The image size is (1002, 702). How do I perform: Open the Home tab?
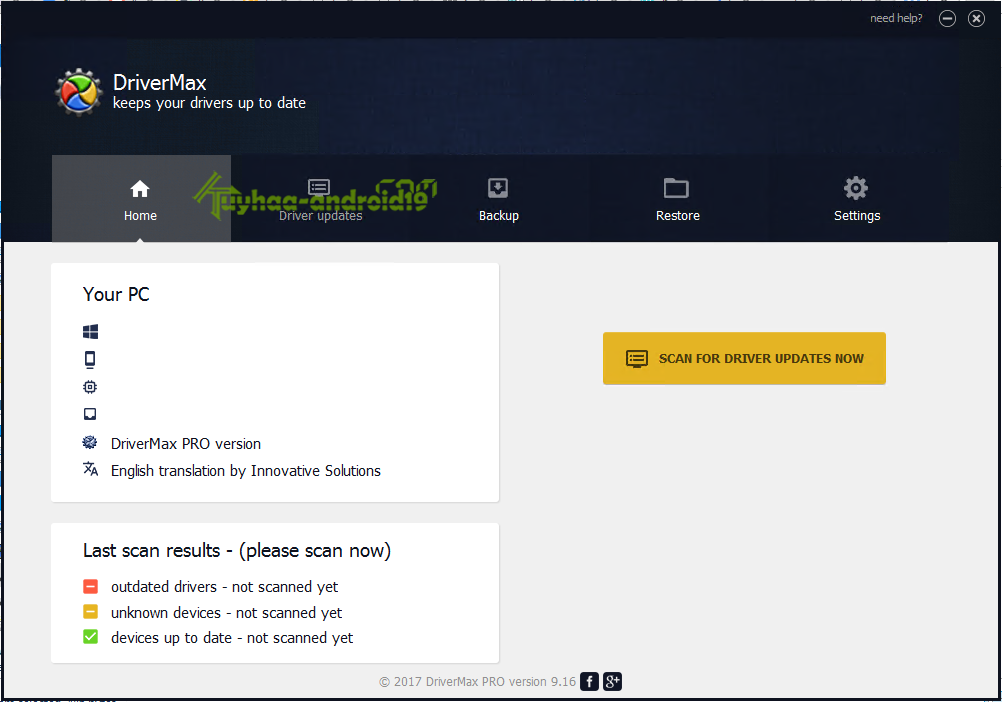pyautogui.click(x=141, y=199)
